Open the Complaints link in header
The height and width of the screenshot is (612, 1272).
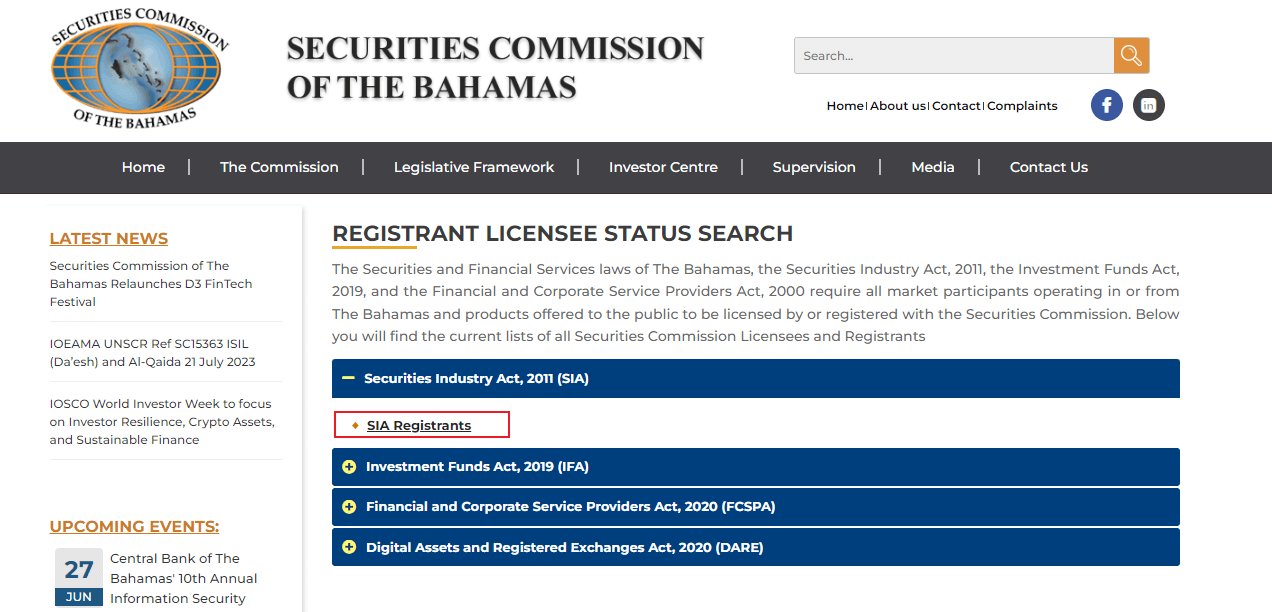[x=1022, y=106]
